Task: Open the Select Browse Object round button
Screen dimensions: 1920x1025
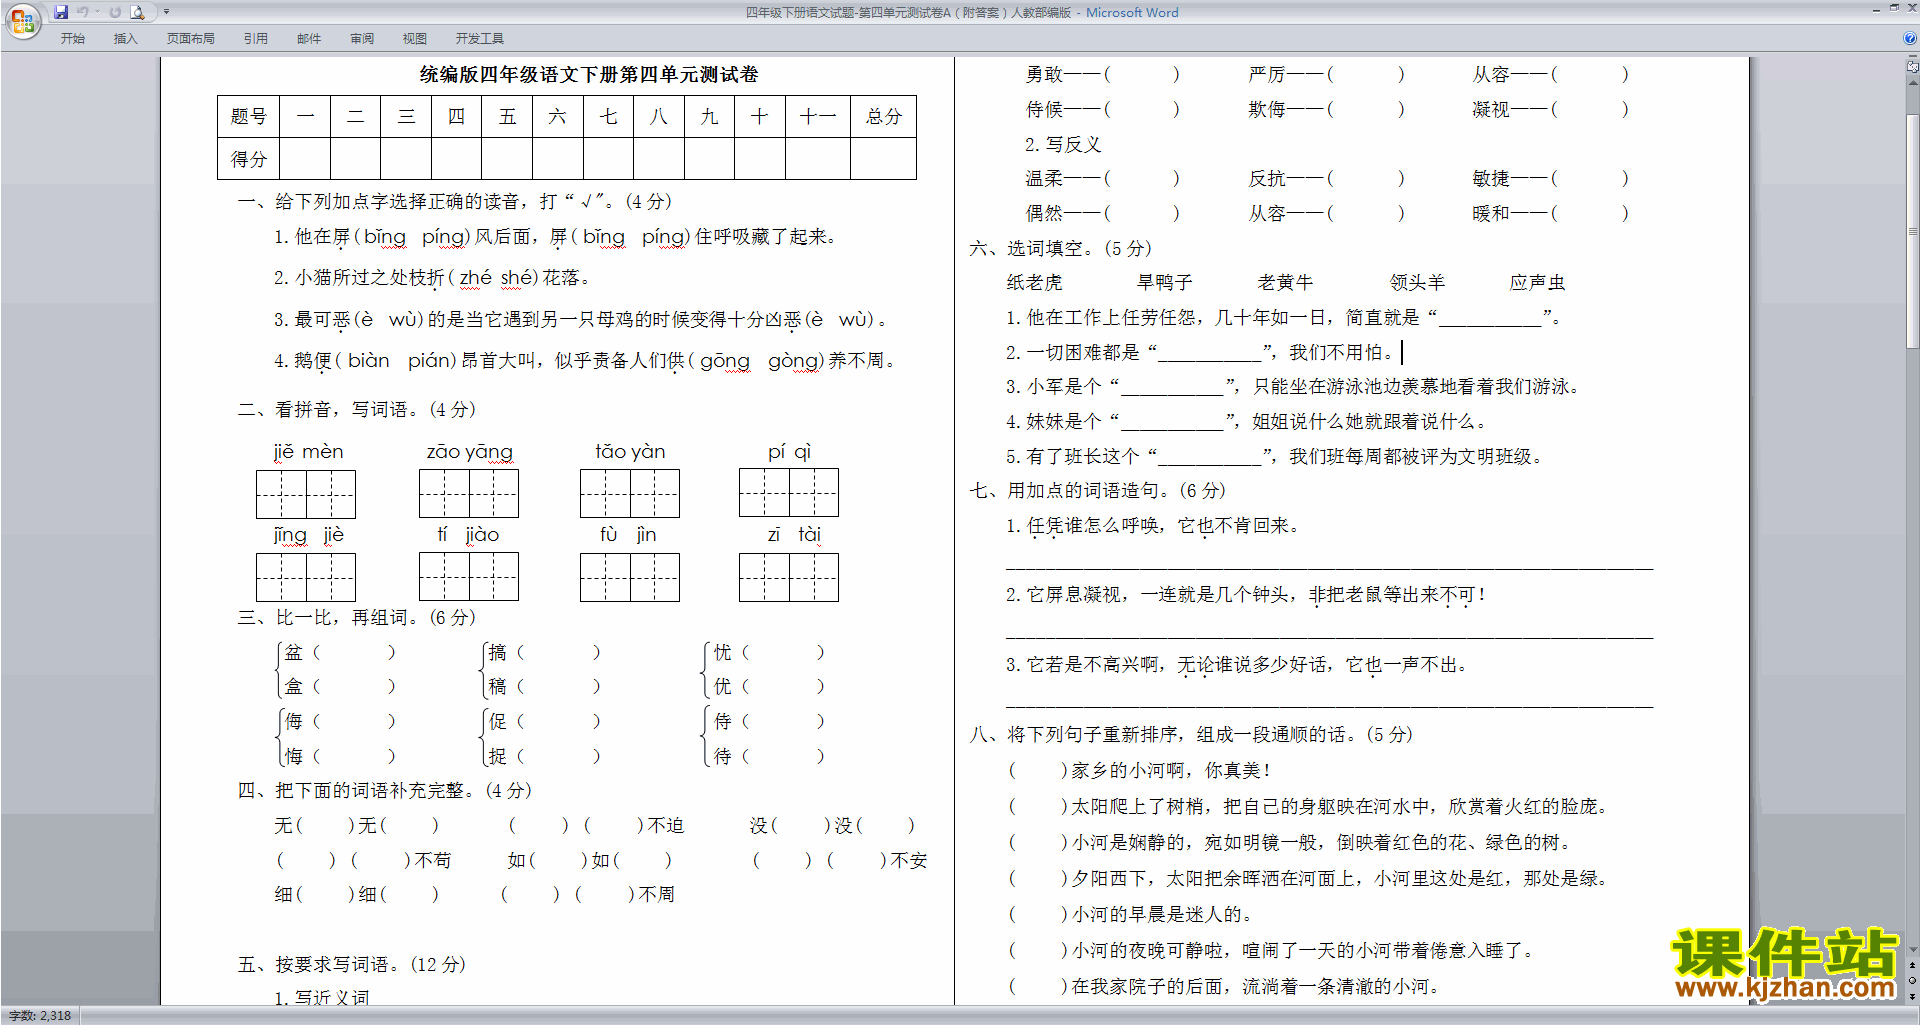Action: point(1912,981)
